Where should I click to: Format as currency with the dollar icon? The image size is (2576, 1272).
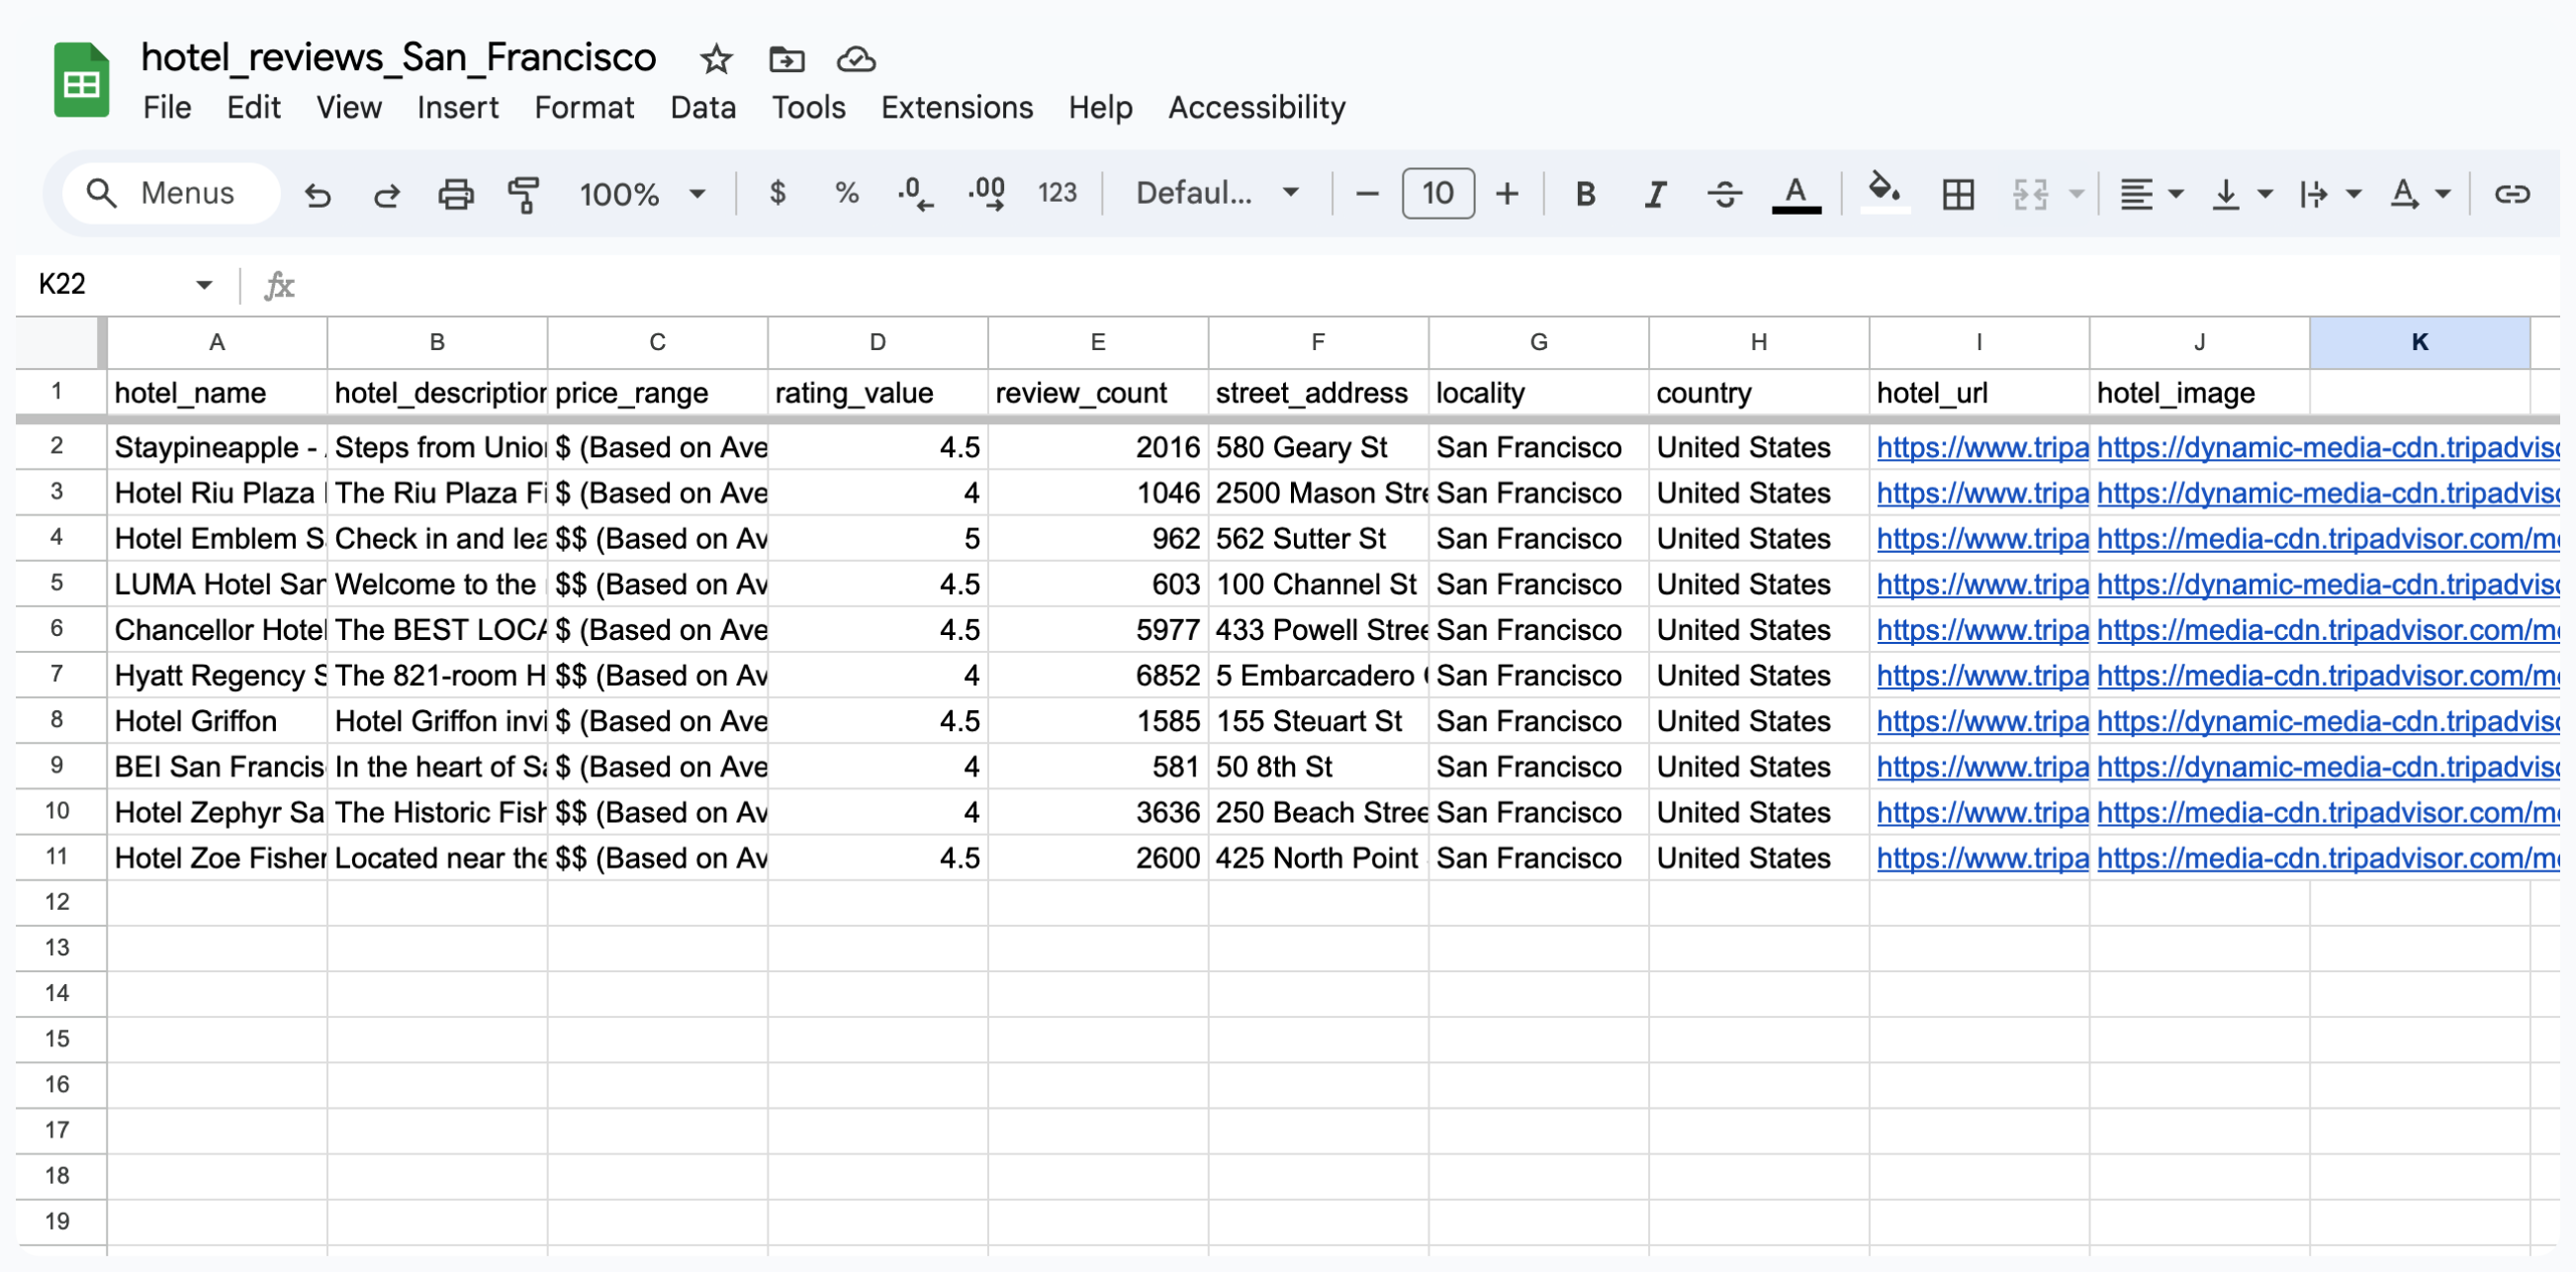tap(777, 192)
